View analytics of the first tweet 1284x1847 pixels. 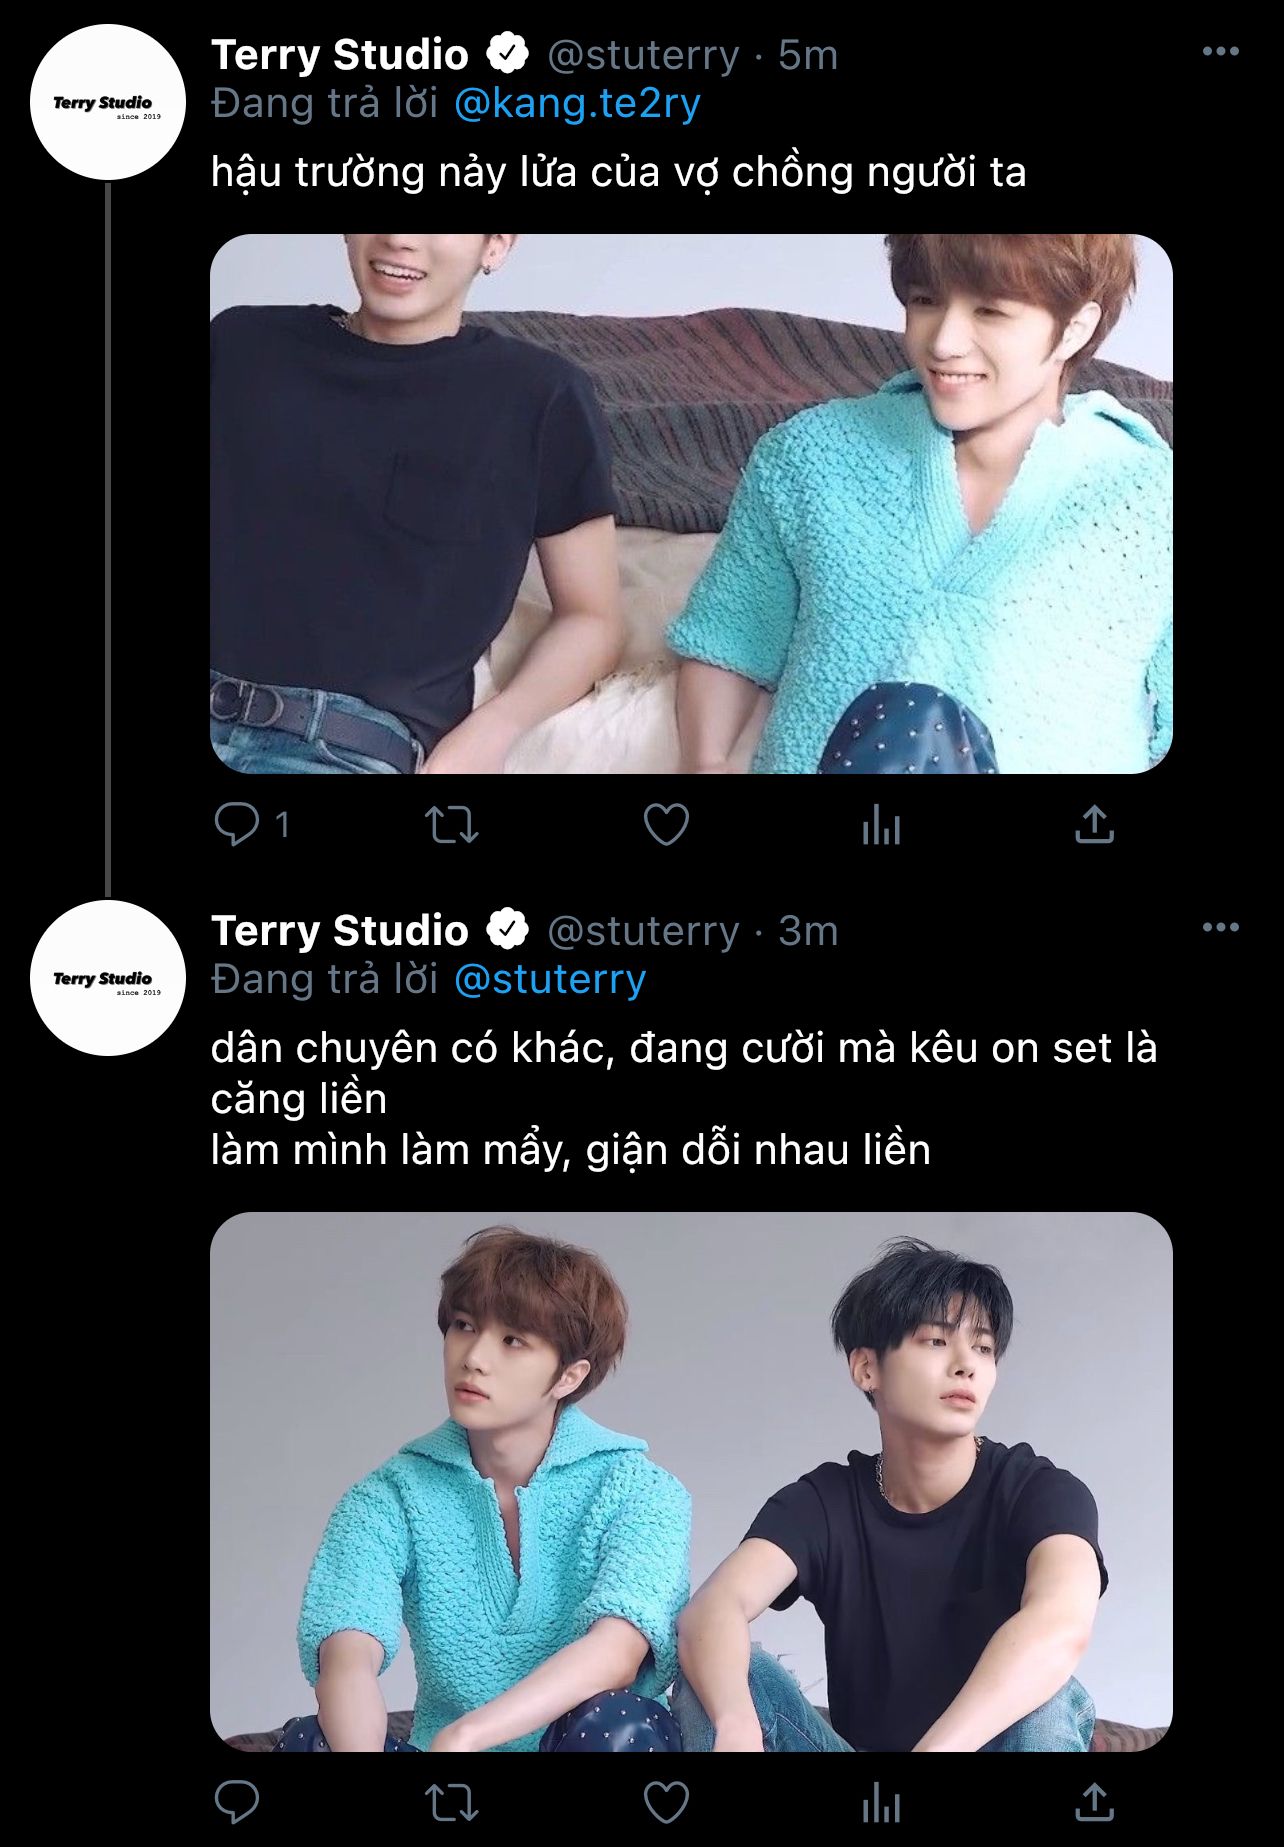click(881, 826)
